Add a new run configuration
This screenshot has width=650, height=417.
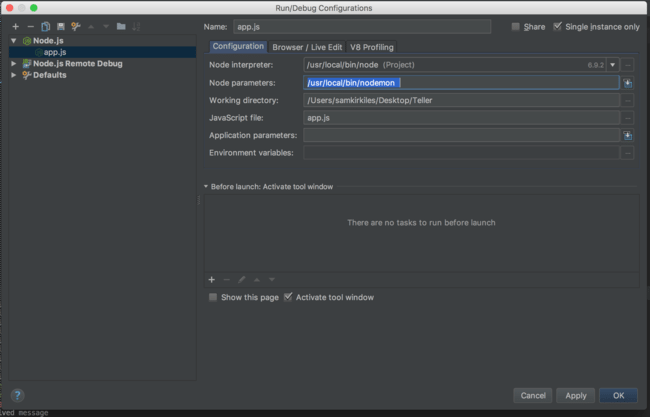[15, 26]
